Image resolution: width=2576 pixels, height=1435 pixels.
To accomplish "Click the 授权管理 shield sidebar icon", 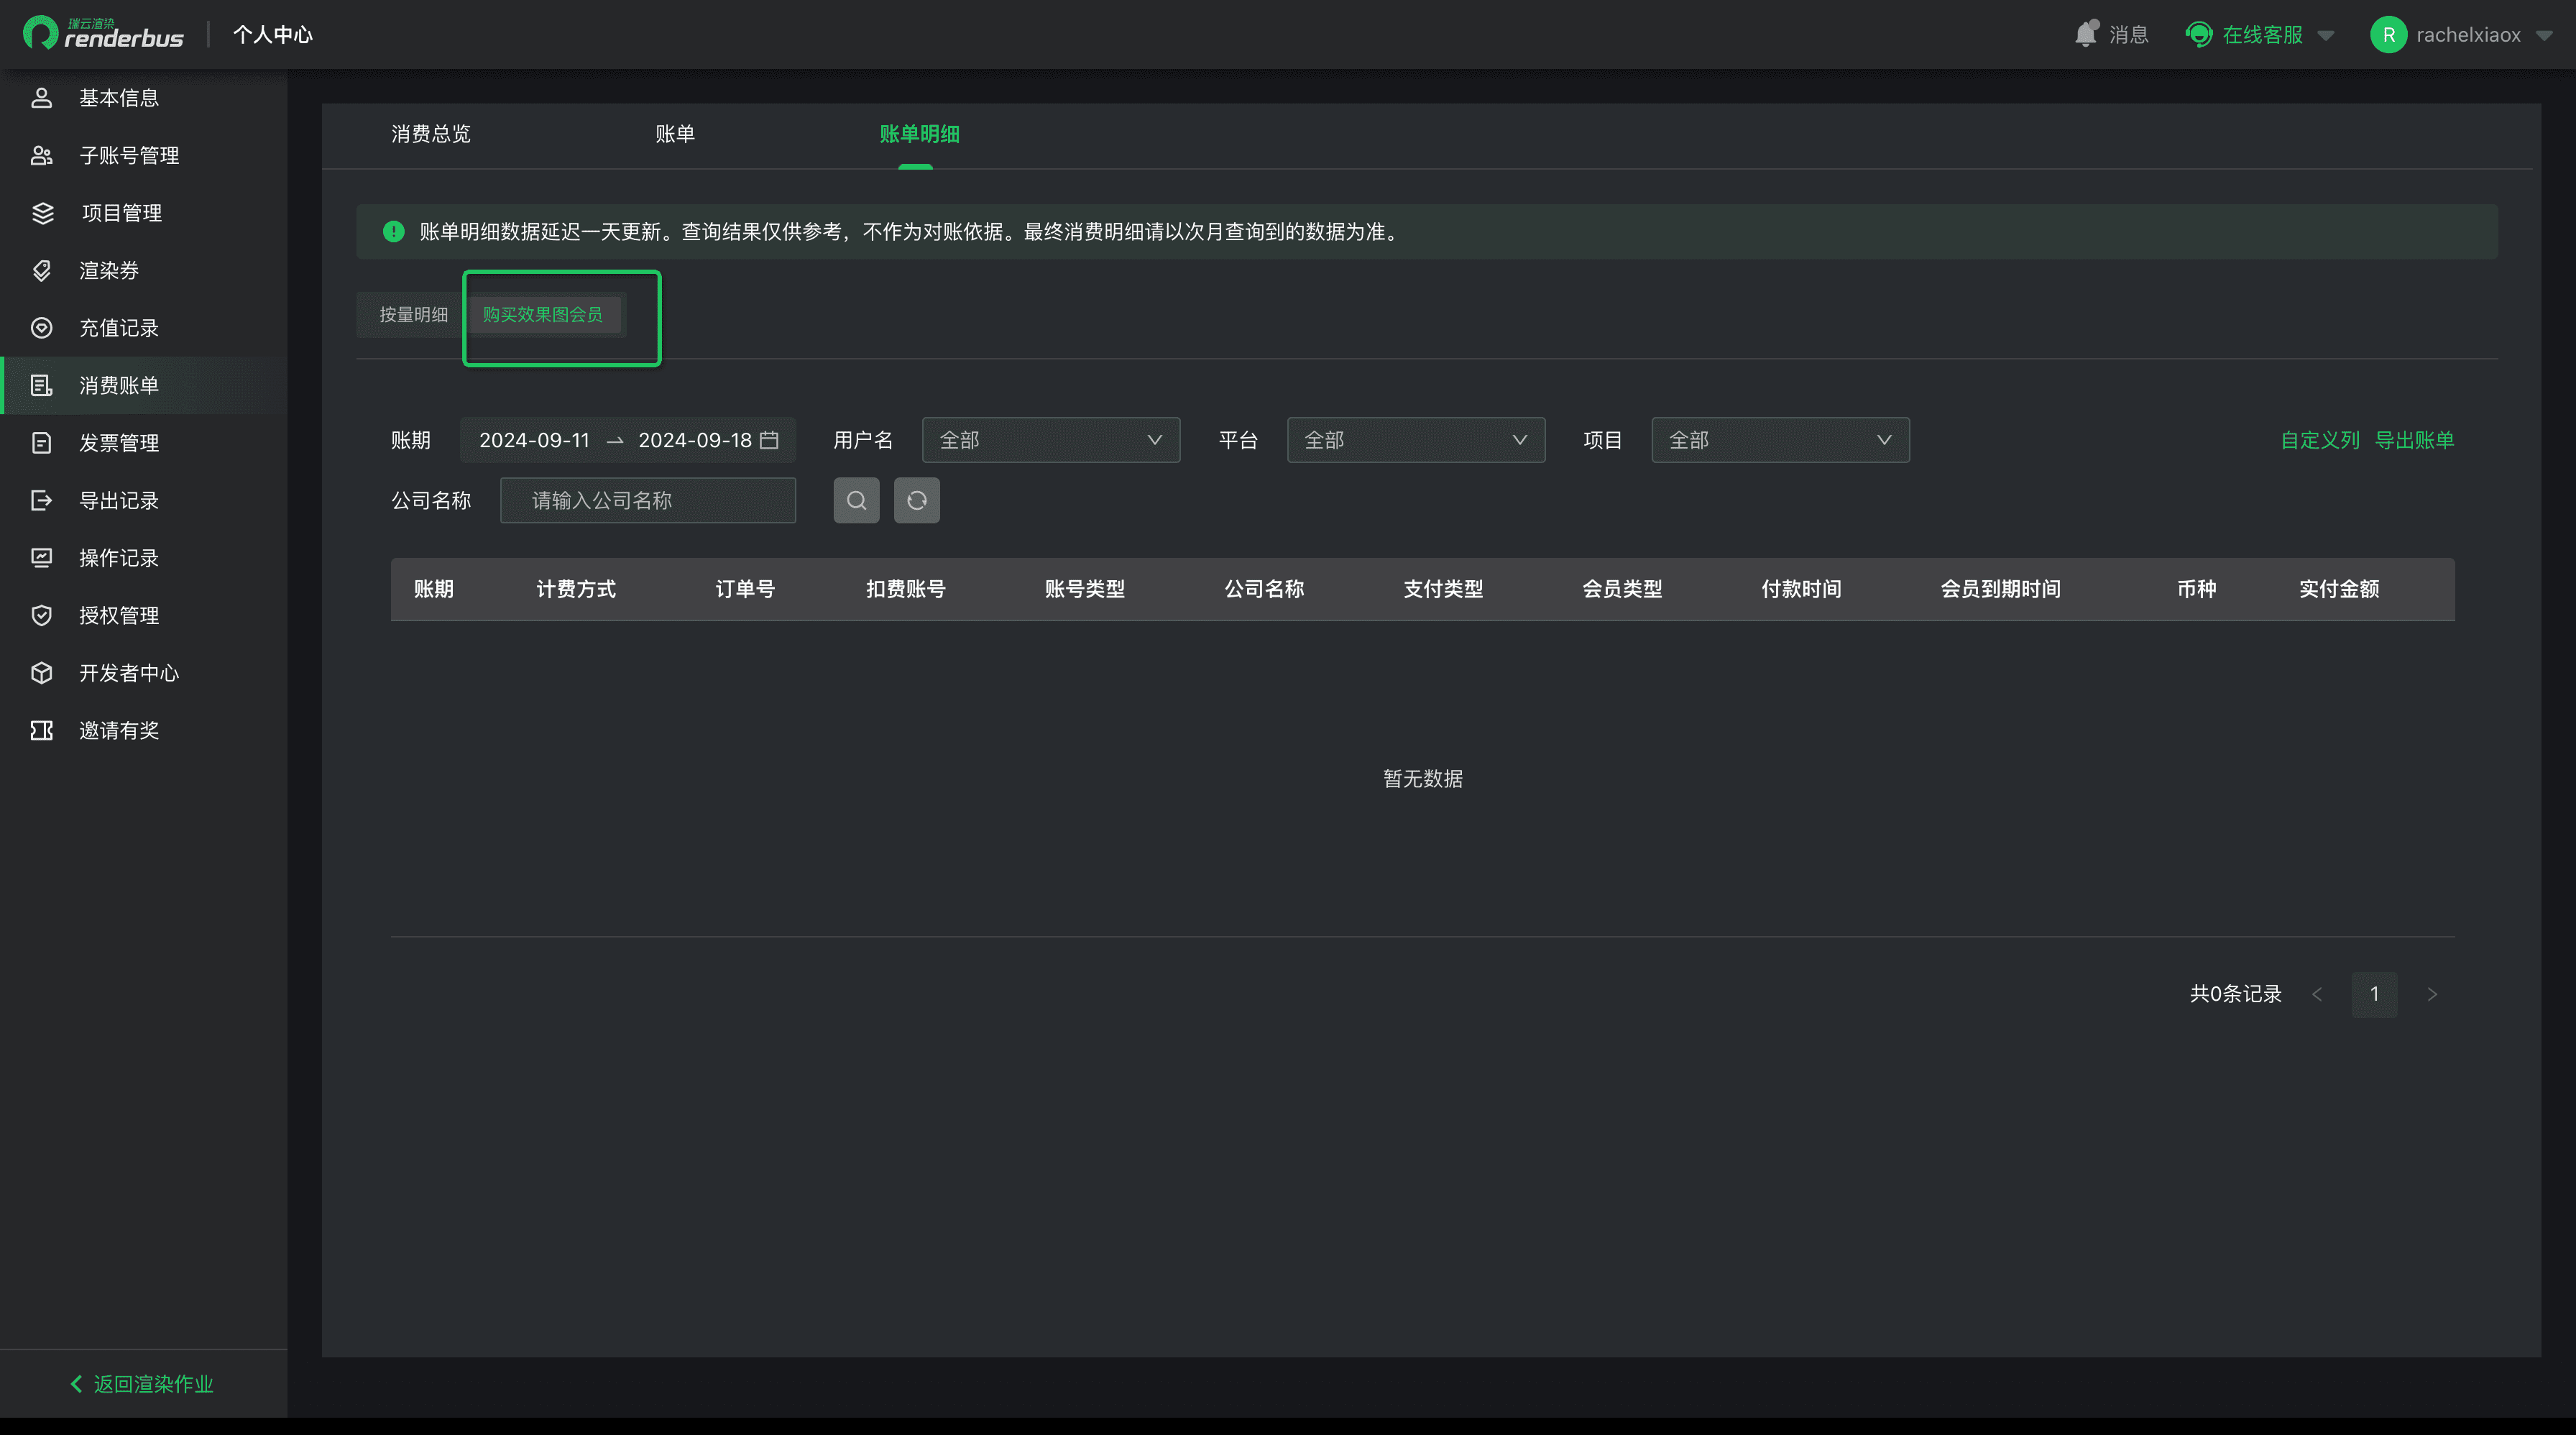I will pos(42,615).
